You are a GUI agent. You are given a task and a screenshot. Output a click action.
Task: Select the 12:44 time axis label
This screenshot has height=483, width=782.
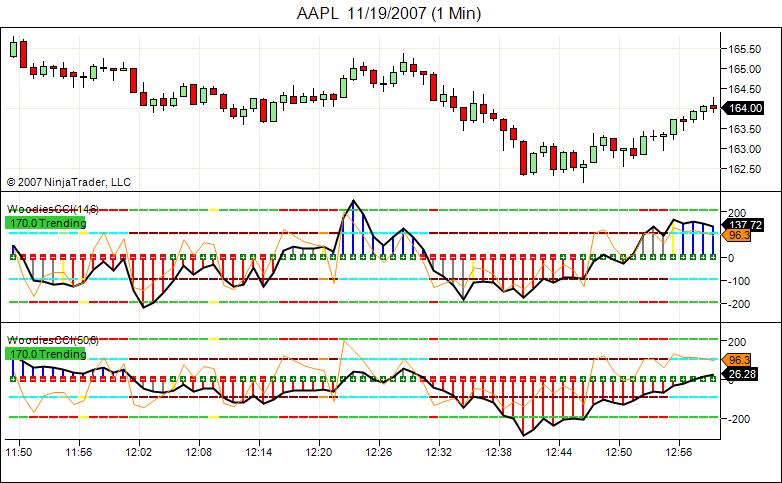pos(559,452)
